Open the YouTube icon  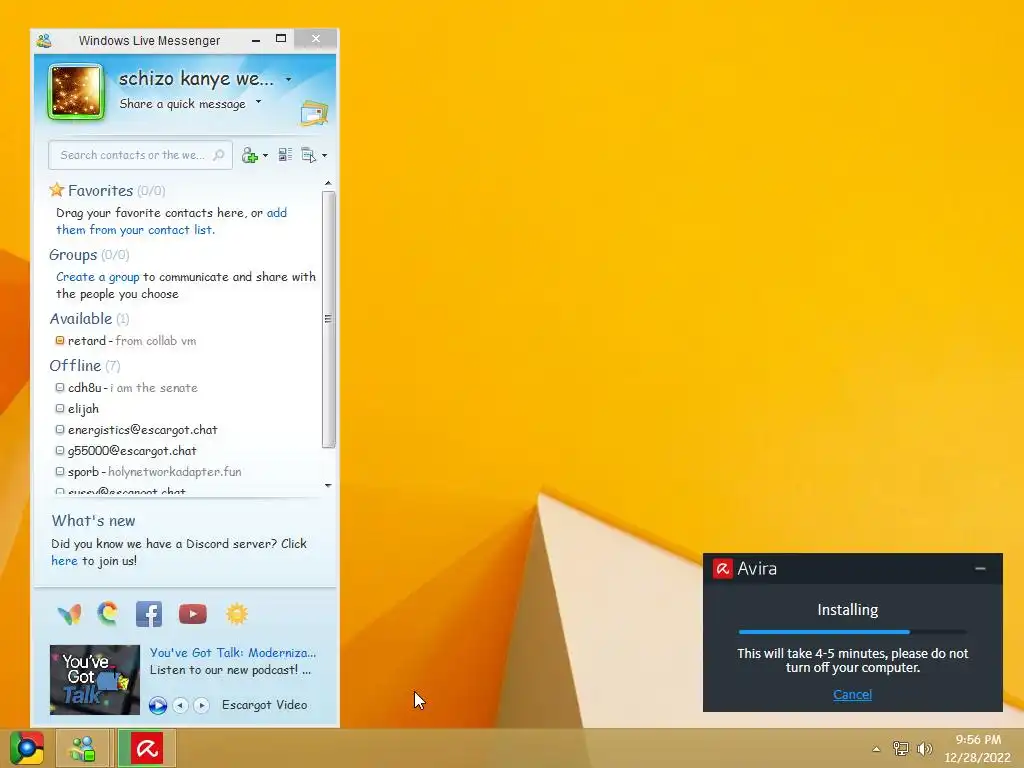pos(193,614)
